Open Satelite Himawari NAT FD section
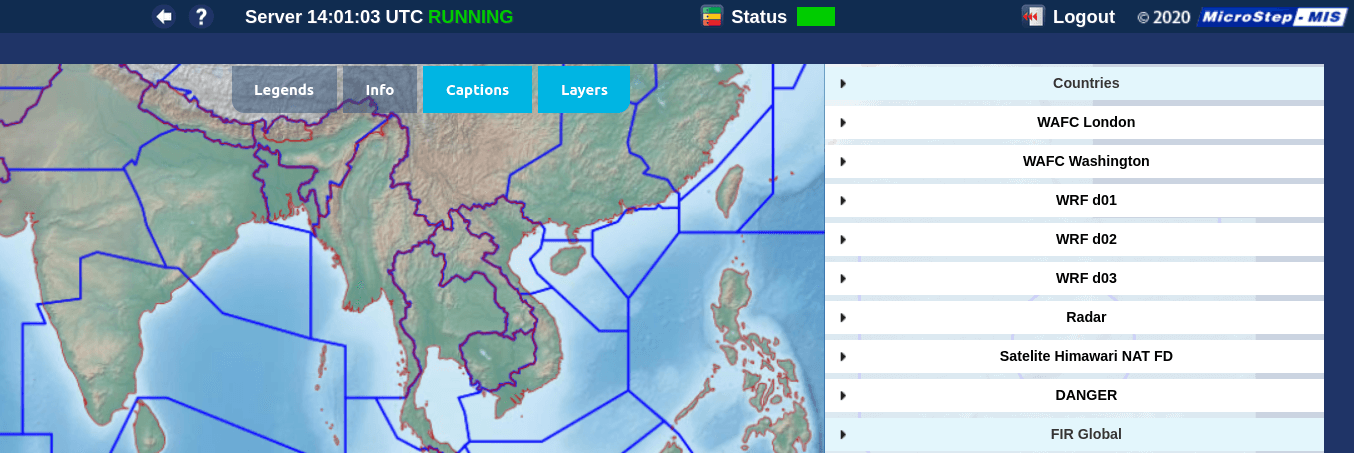This screenshot has width=1354, height=453. (1085, 356)
